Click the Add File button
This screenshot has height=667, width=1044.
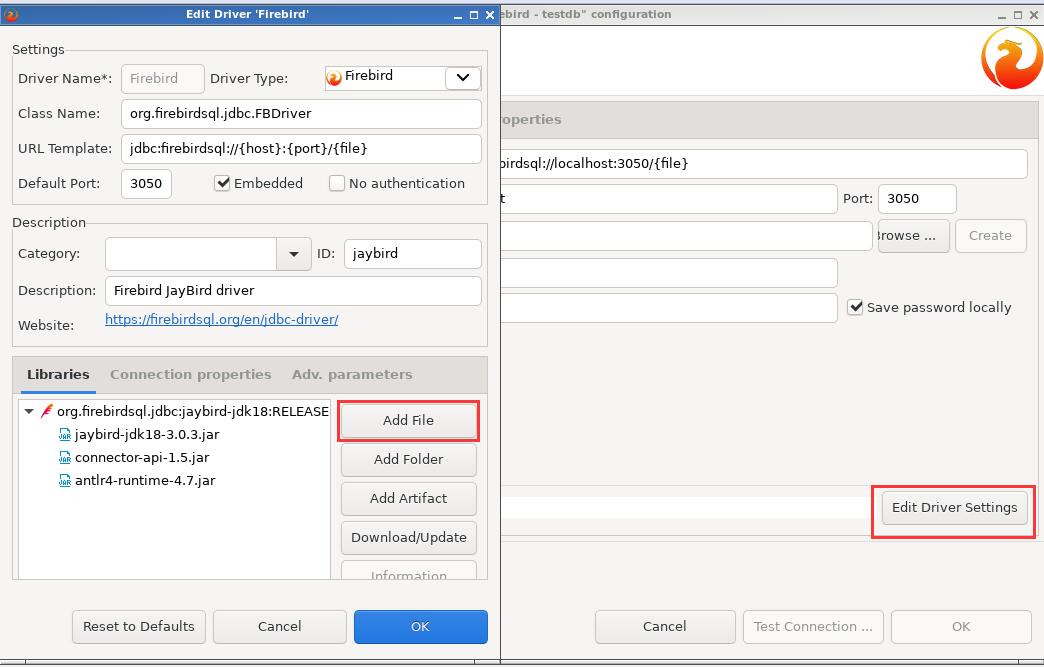[408, 421]
